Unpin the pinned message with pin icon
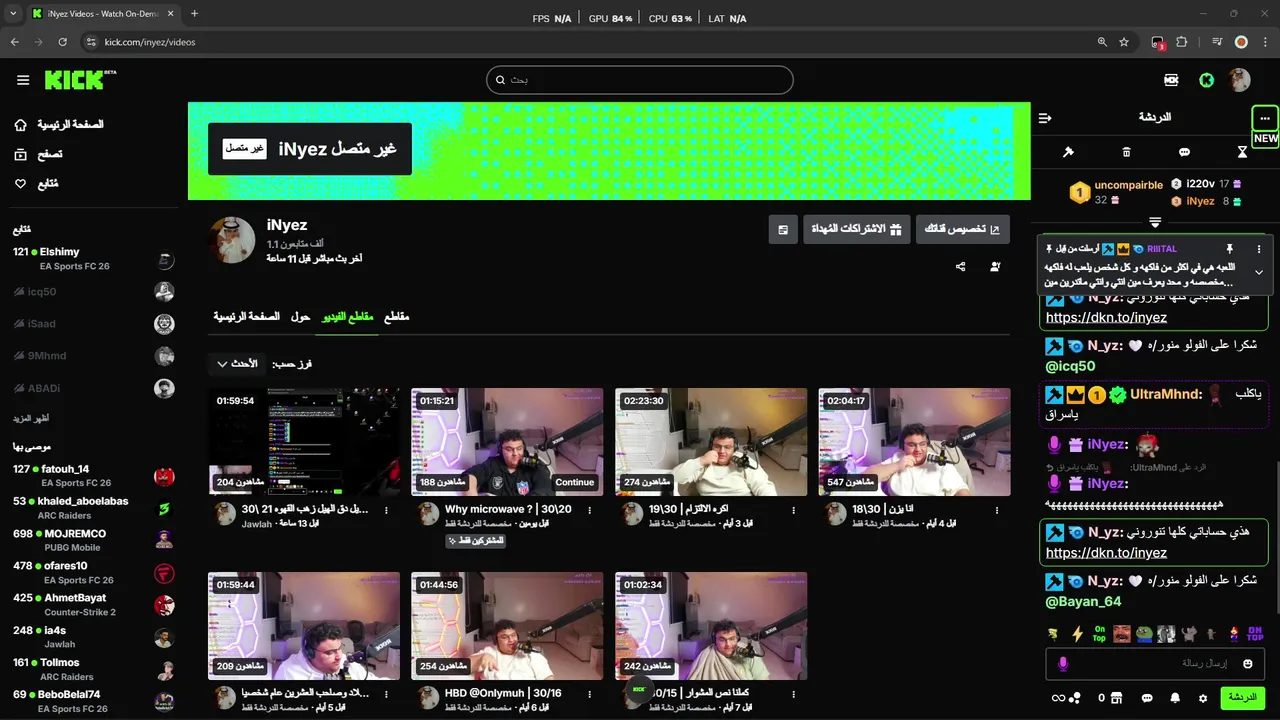The width and height of the screenshot is (1280, 720). point(1230,248)
